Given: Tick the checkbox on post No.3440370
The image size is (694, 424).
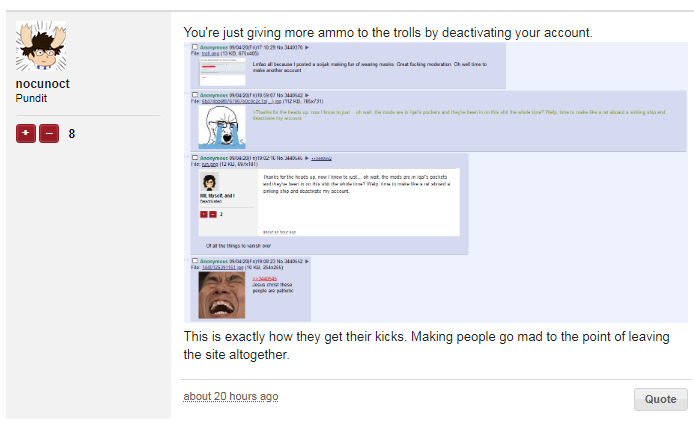Looking at the screenshot, I should pyautogui.click(x=195, y=47).
